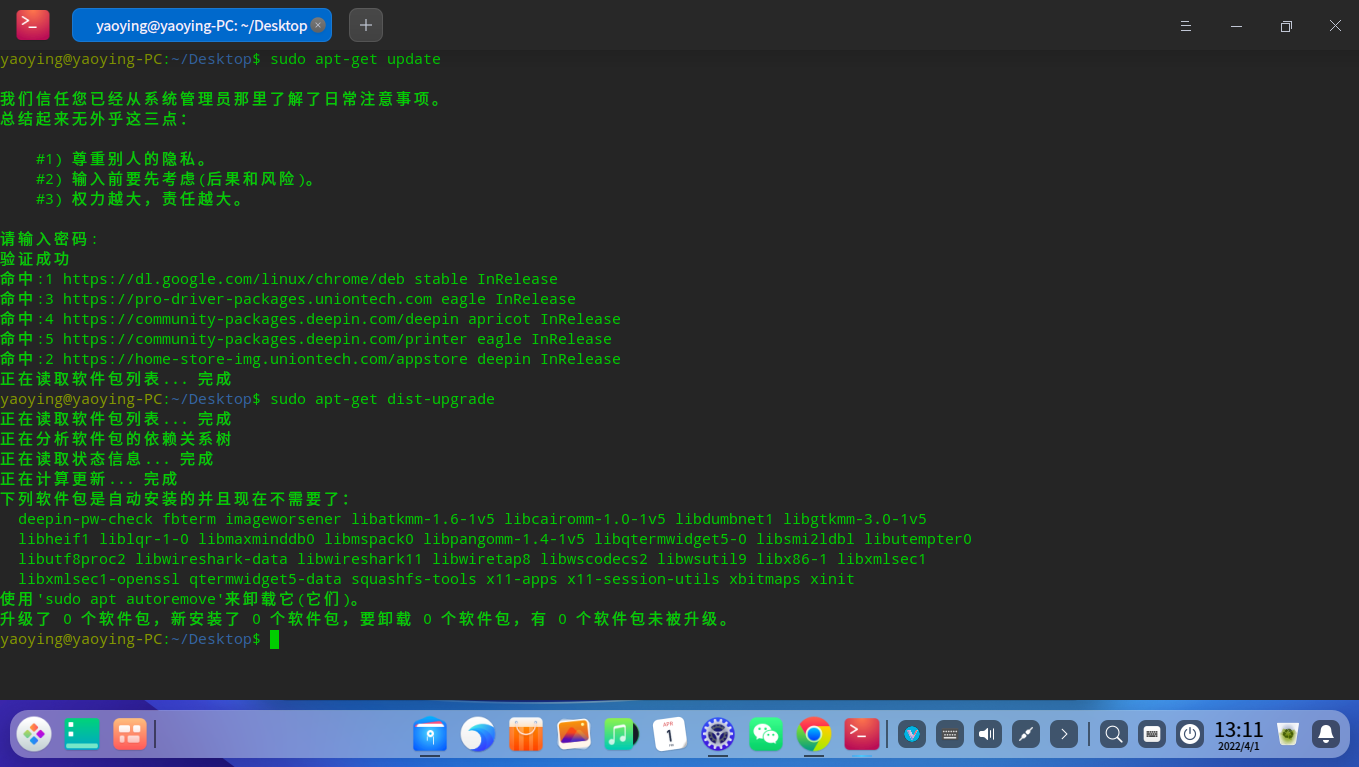Open a new terminal tab with the plus button
Screen dimensions: 1359x767
pos(365,25)
